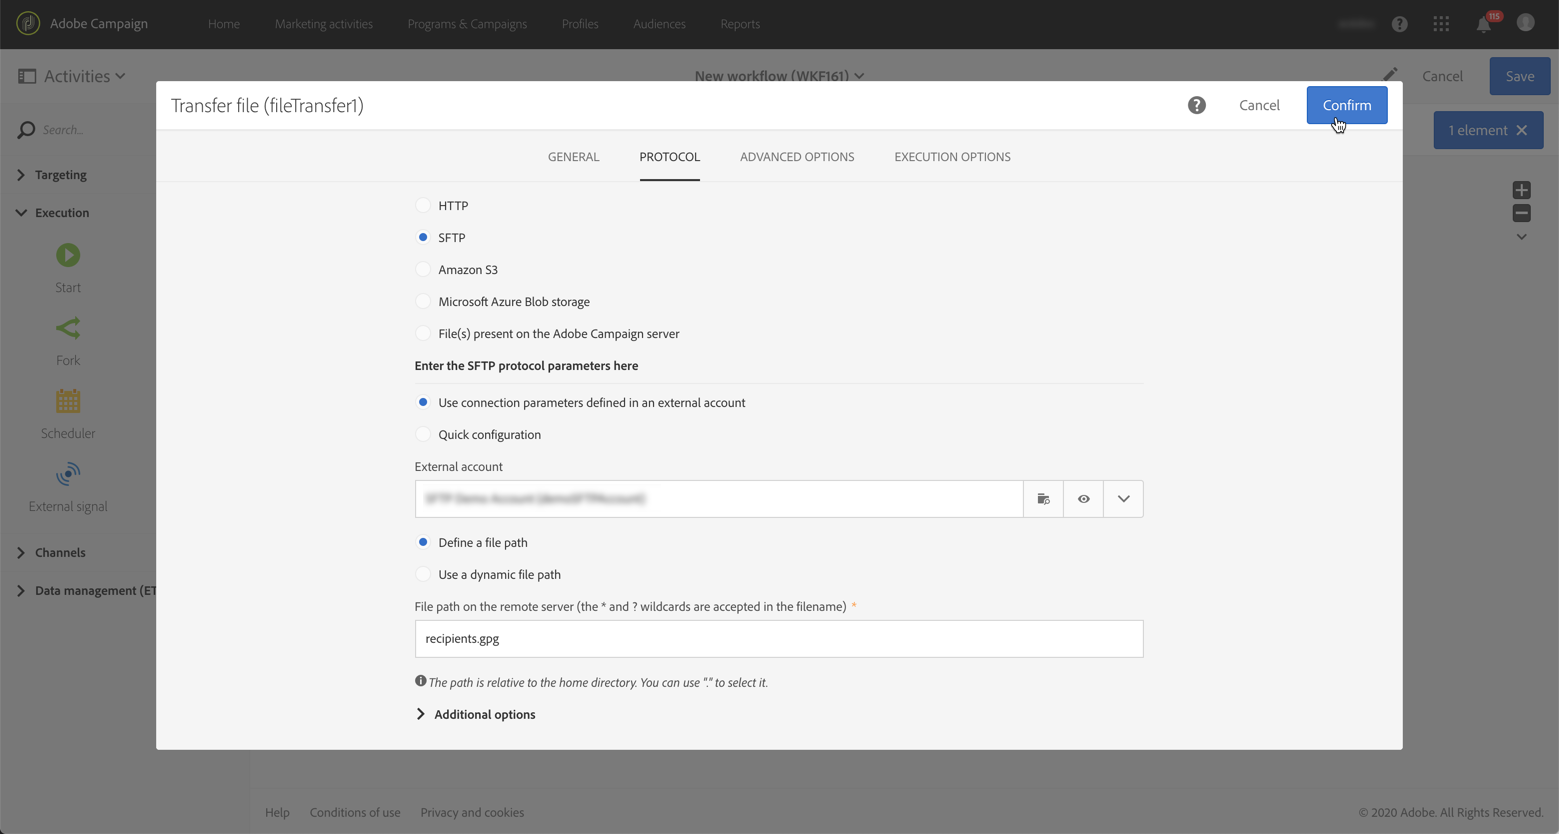This screenshot has width=1559, height=834.
Task: Open the notifications bell
Action: pyautogui.click(x=1484, y=24)
